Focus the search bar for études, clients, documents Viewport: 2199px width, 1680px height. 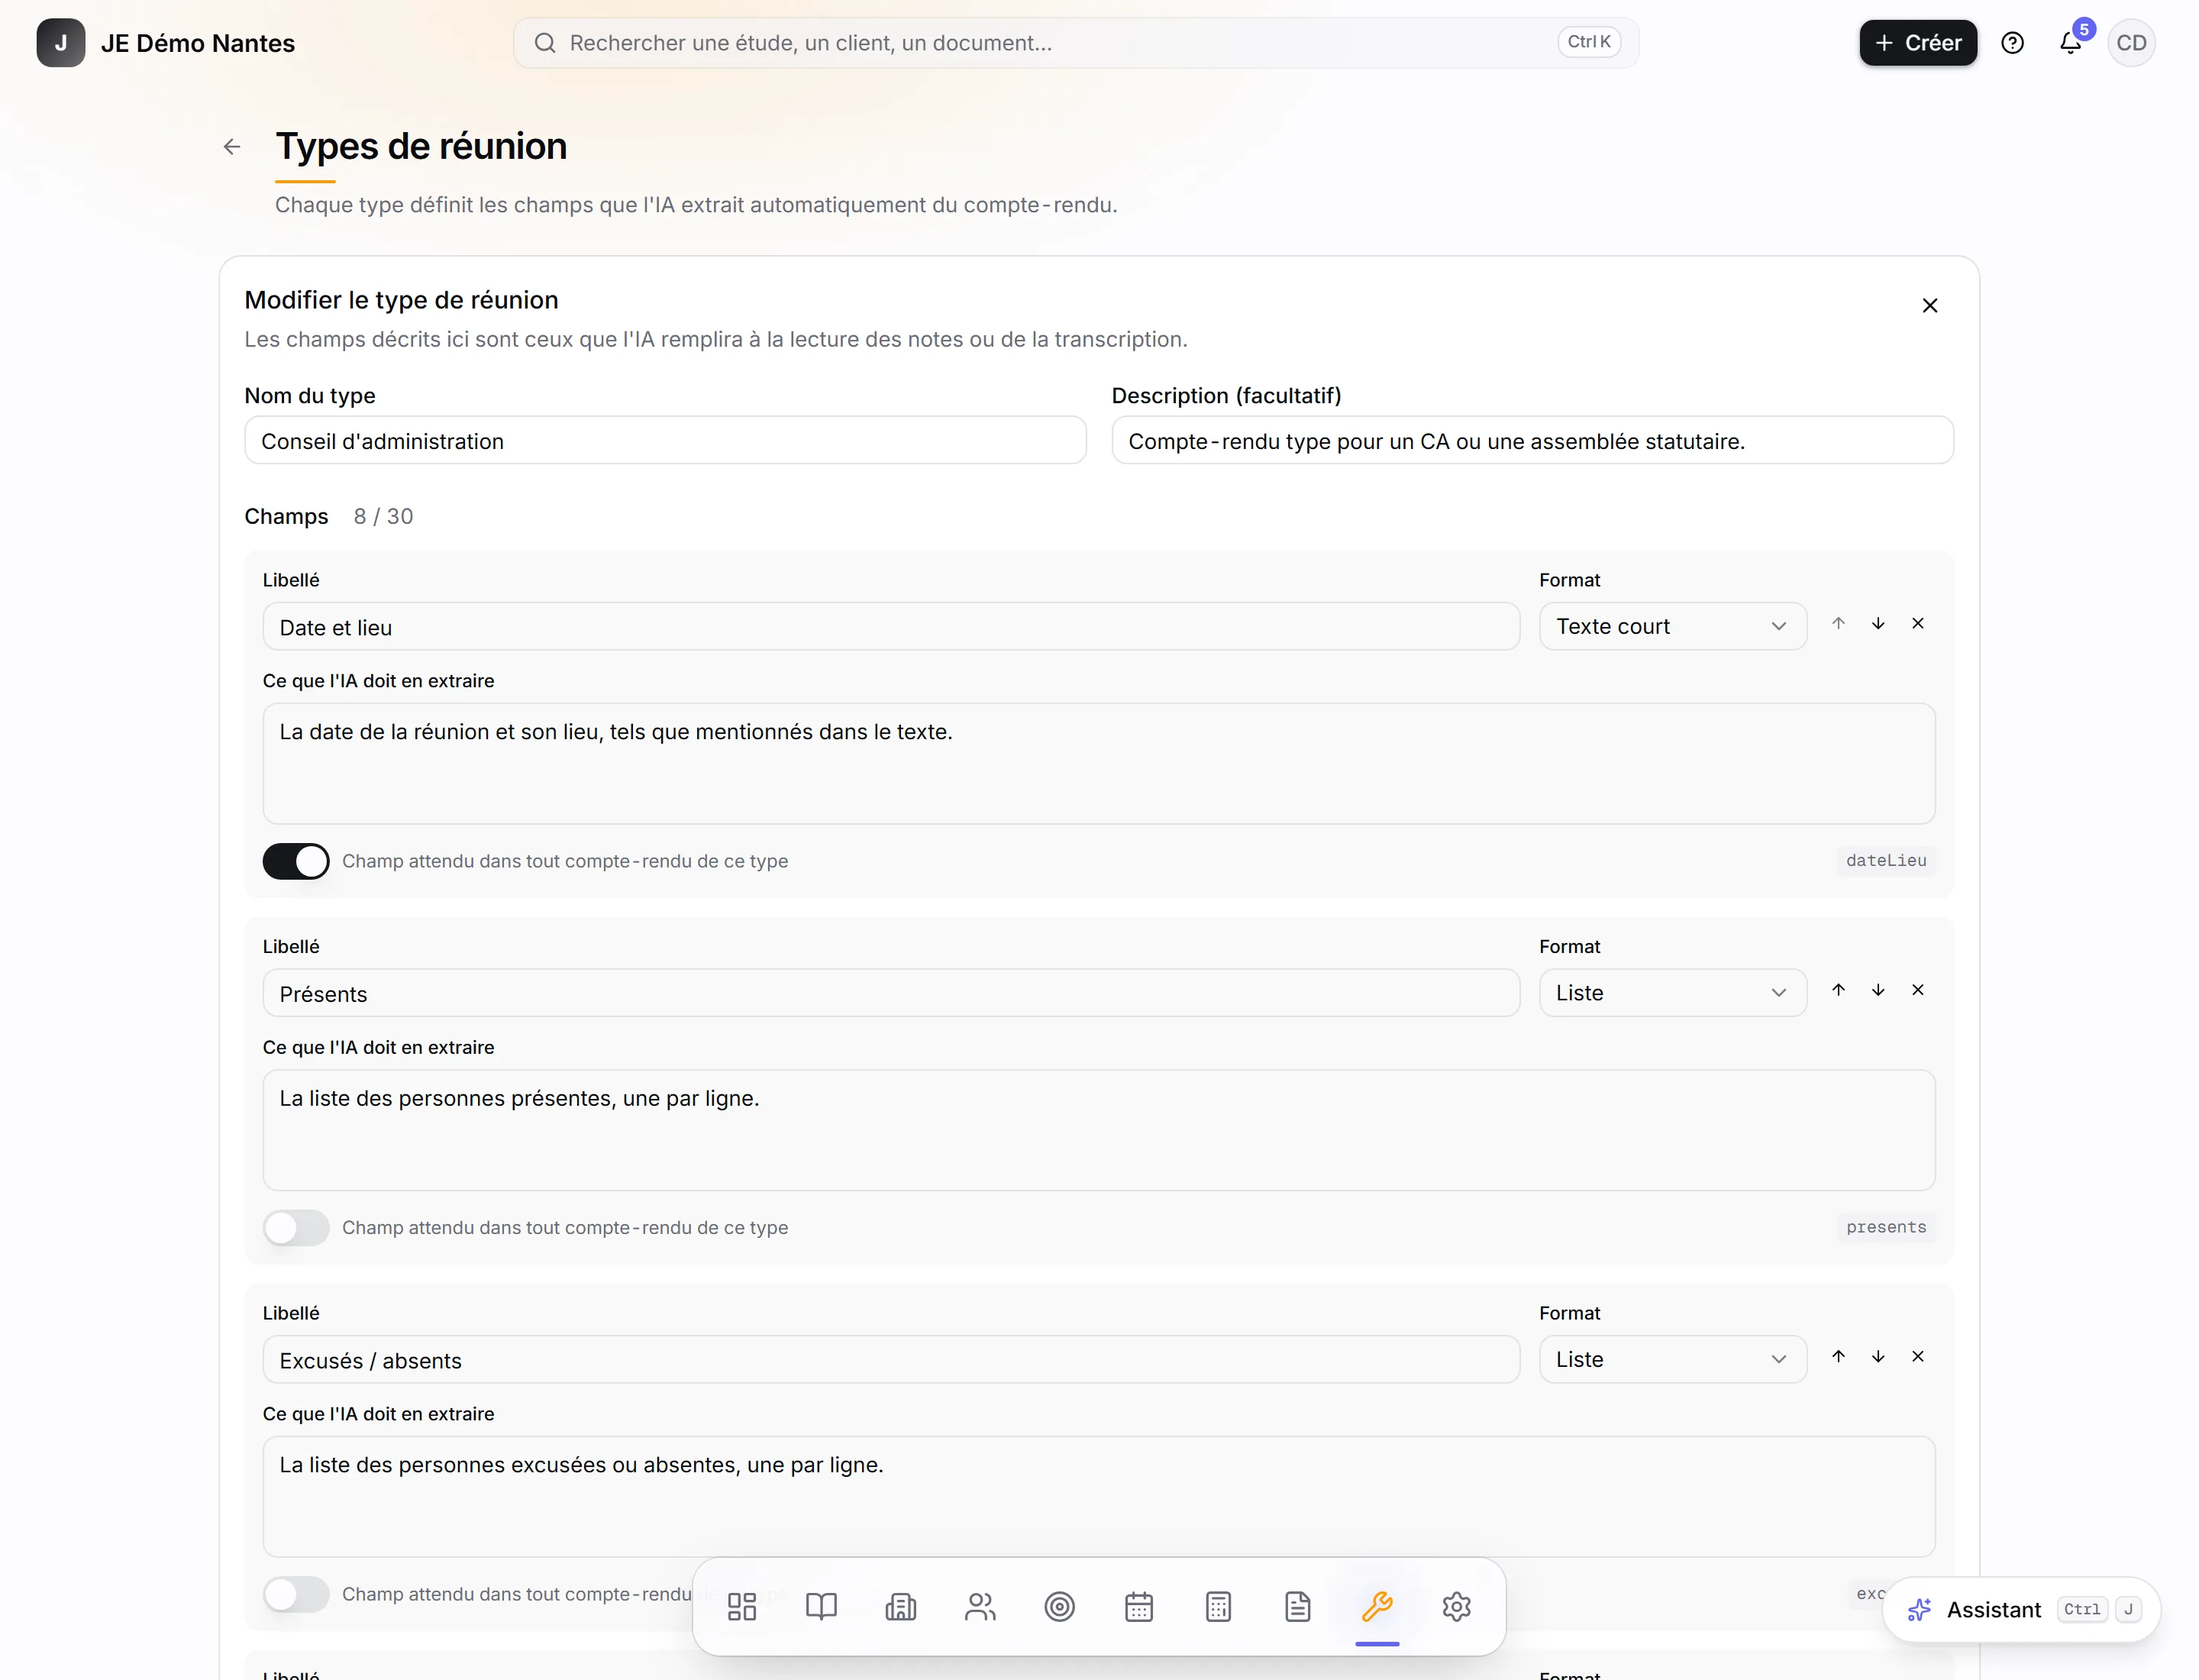click(x=1076, y=43)
